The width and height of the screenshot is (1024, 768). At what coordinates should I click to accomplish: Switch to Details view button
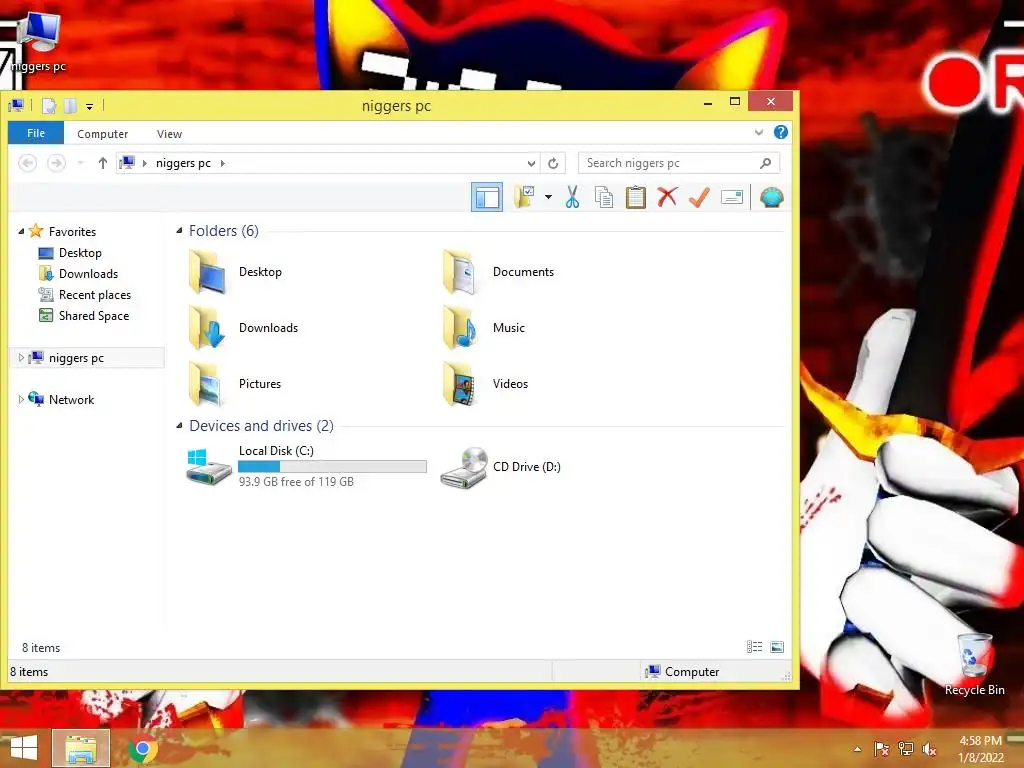tap(754, 647)
